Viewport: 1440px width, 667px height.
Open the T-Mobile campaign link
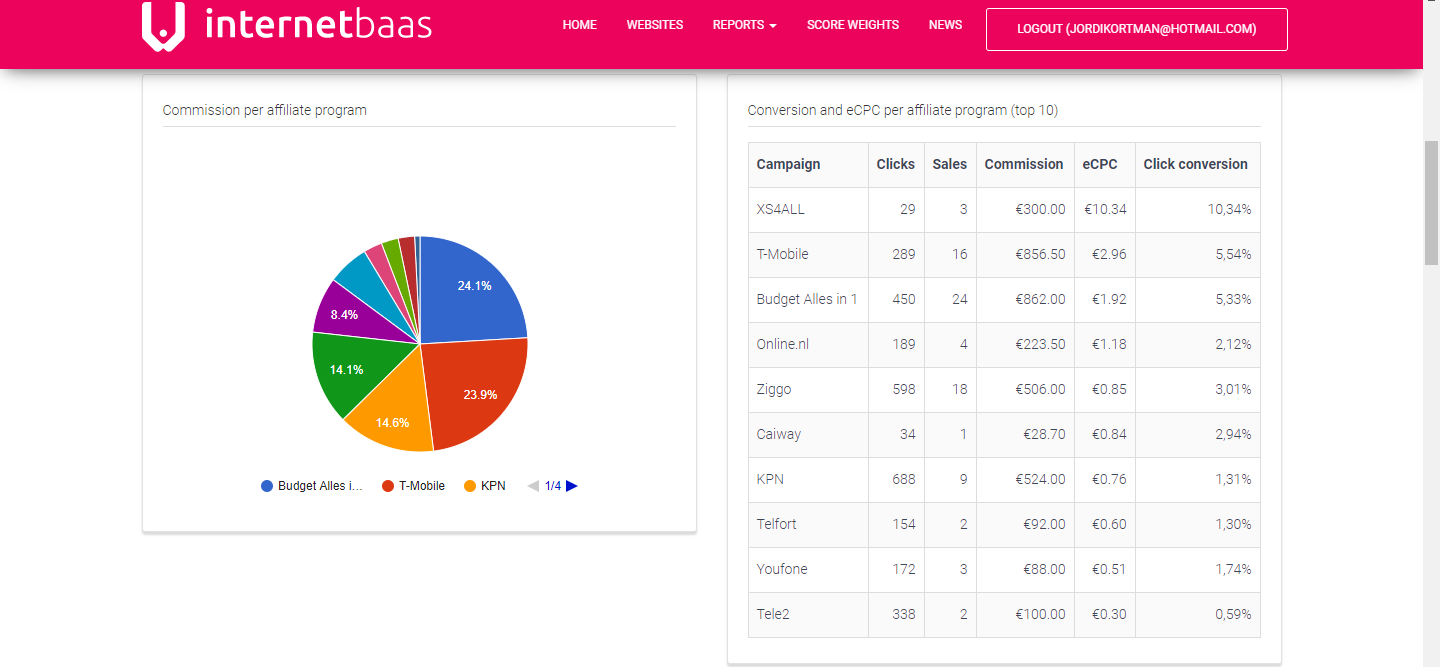click(782, 254)
